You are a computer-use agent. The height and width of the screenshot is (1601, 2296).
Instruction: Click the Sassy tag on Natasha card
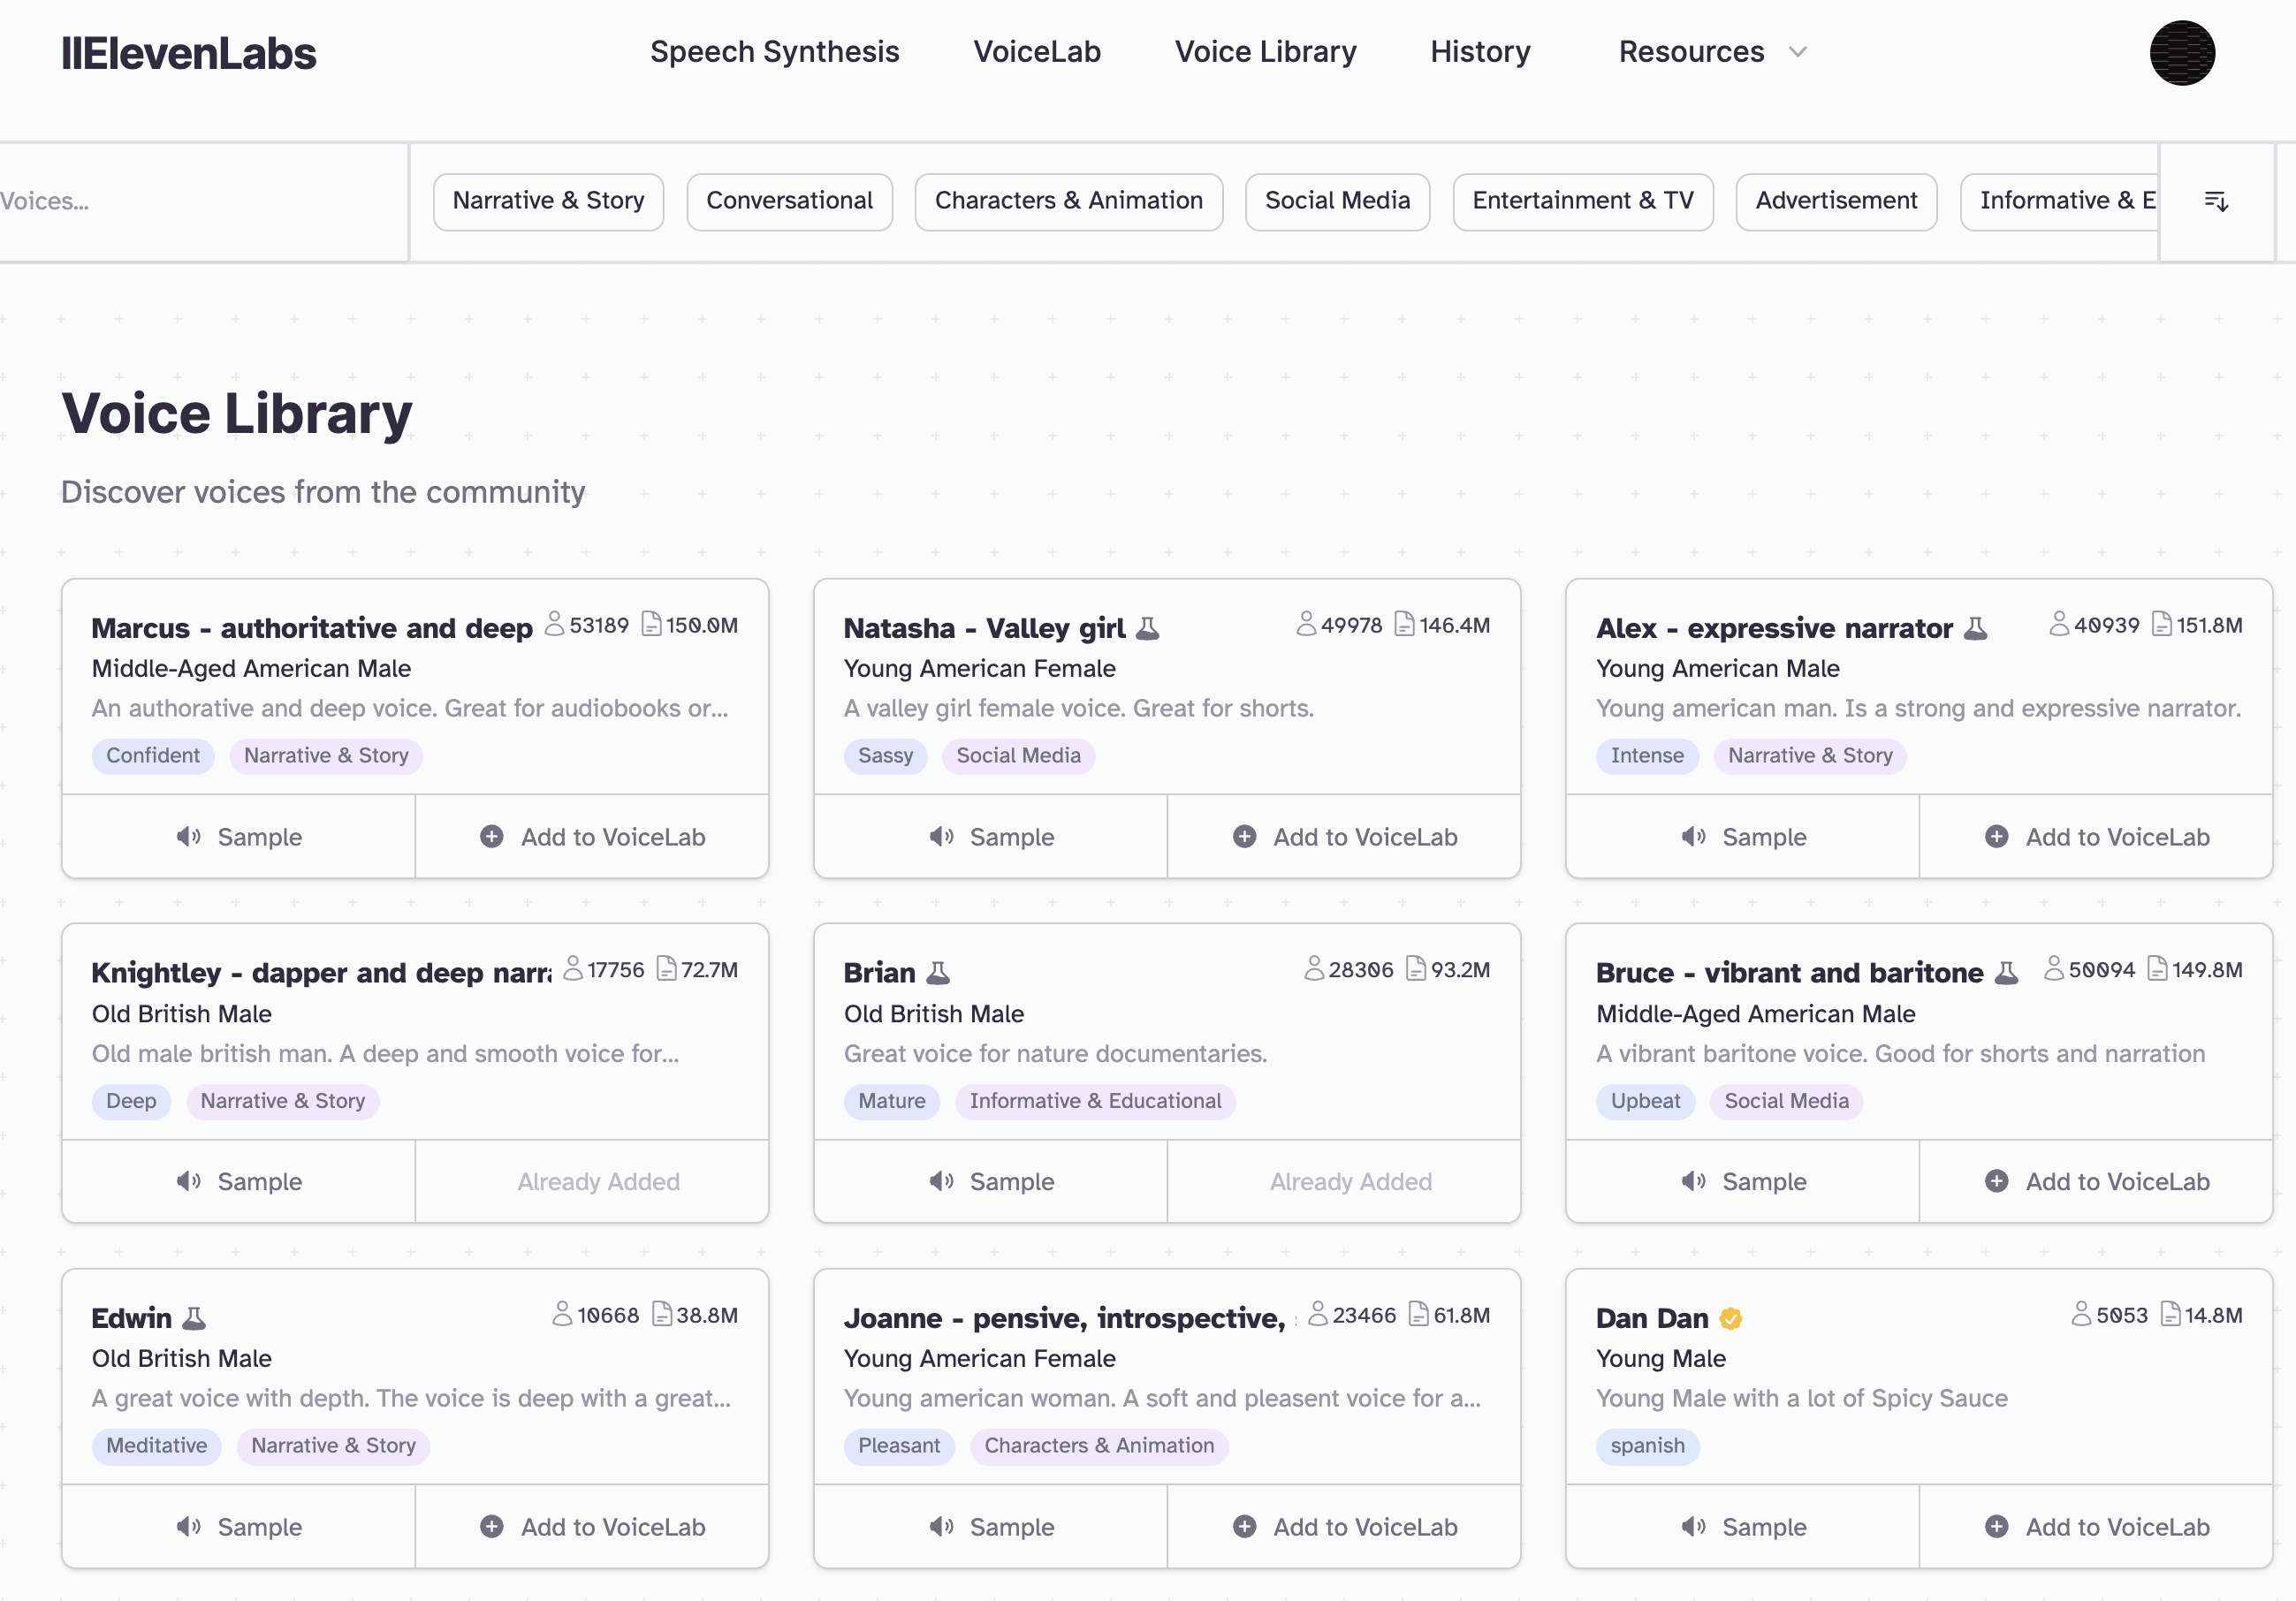(885, 756)
